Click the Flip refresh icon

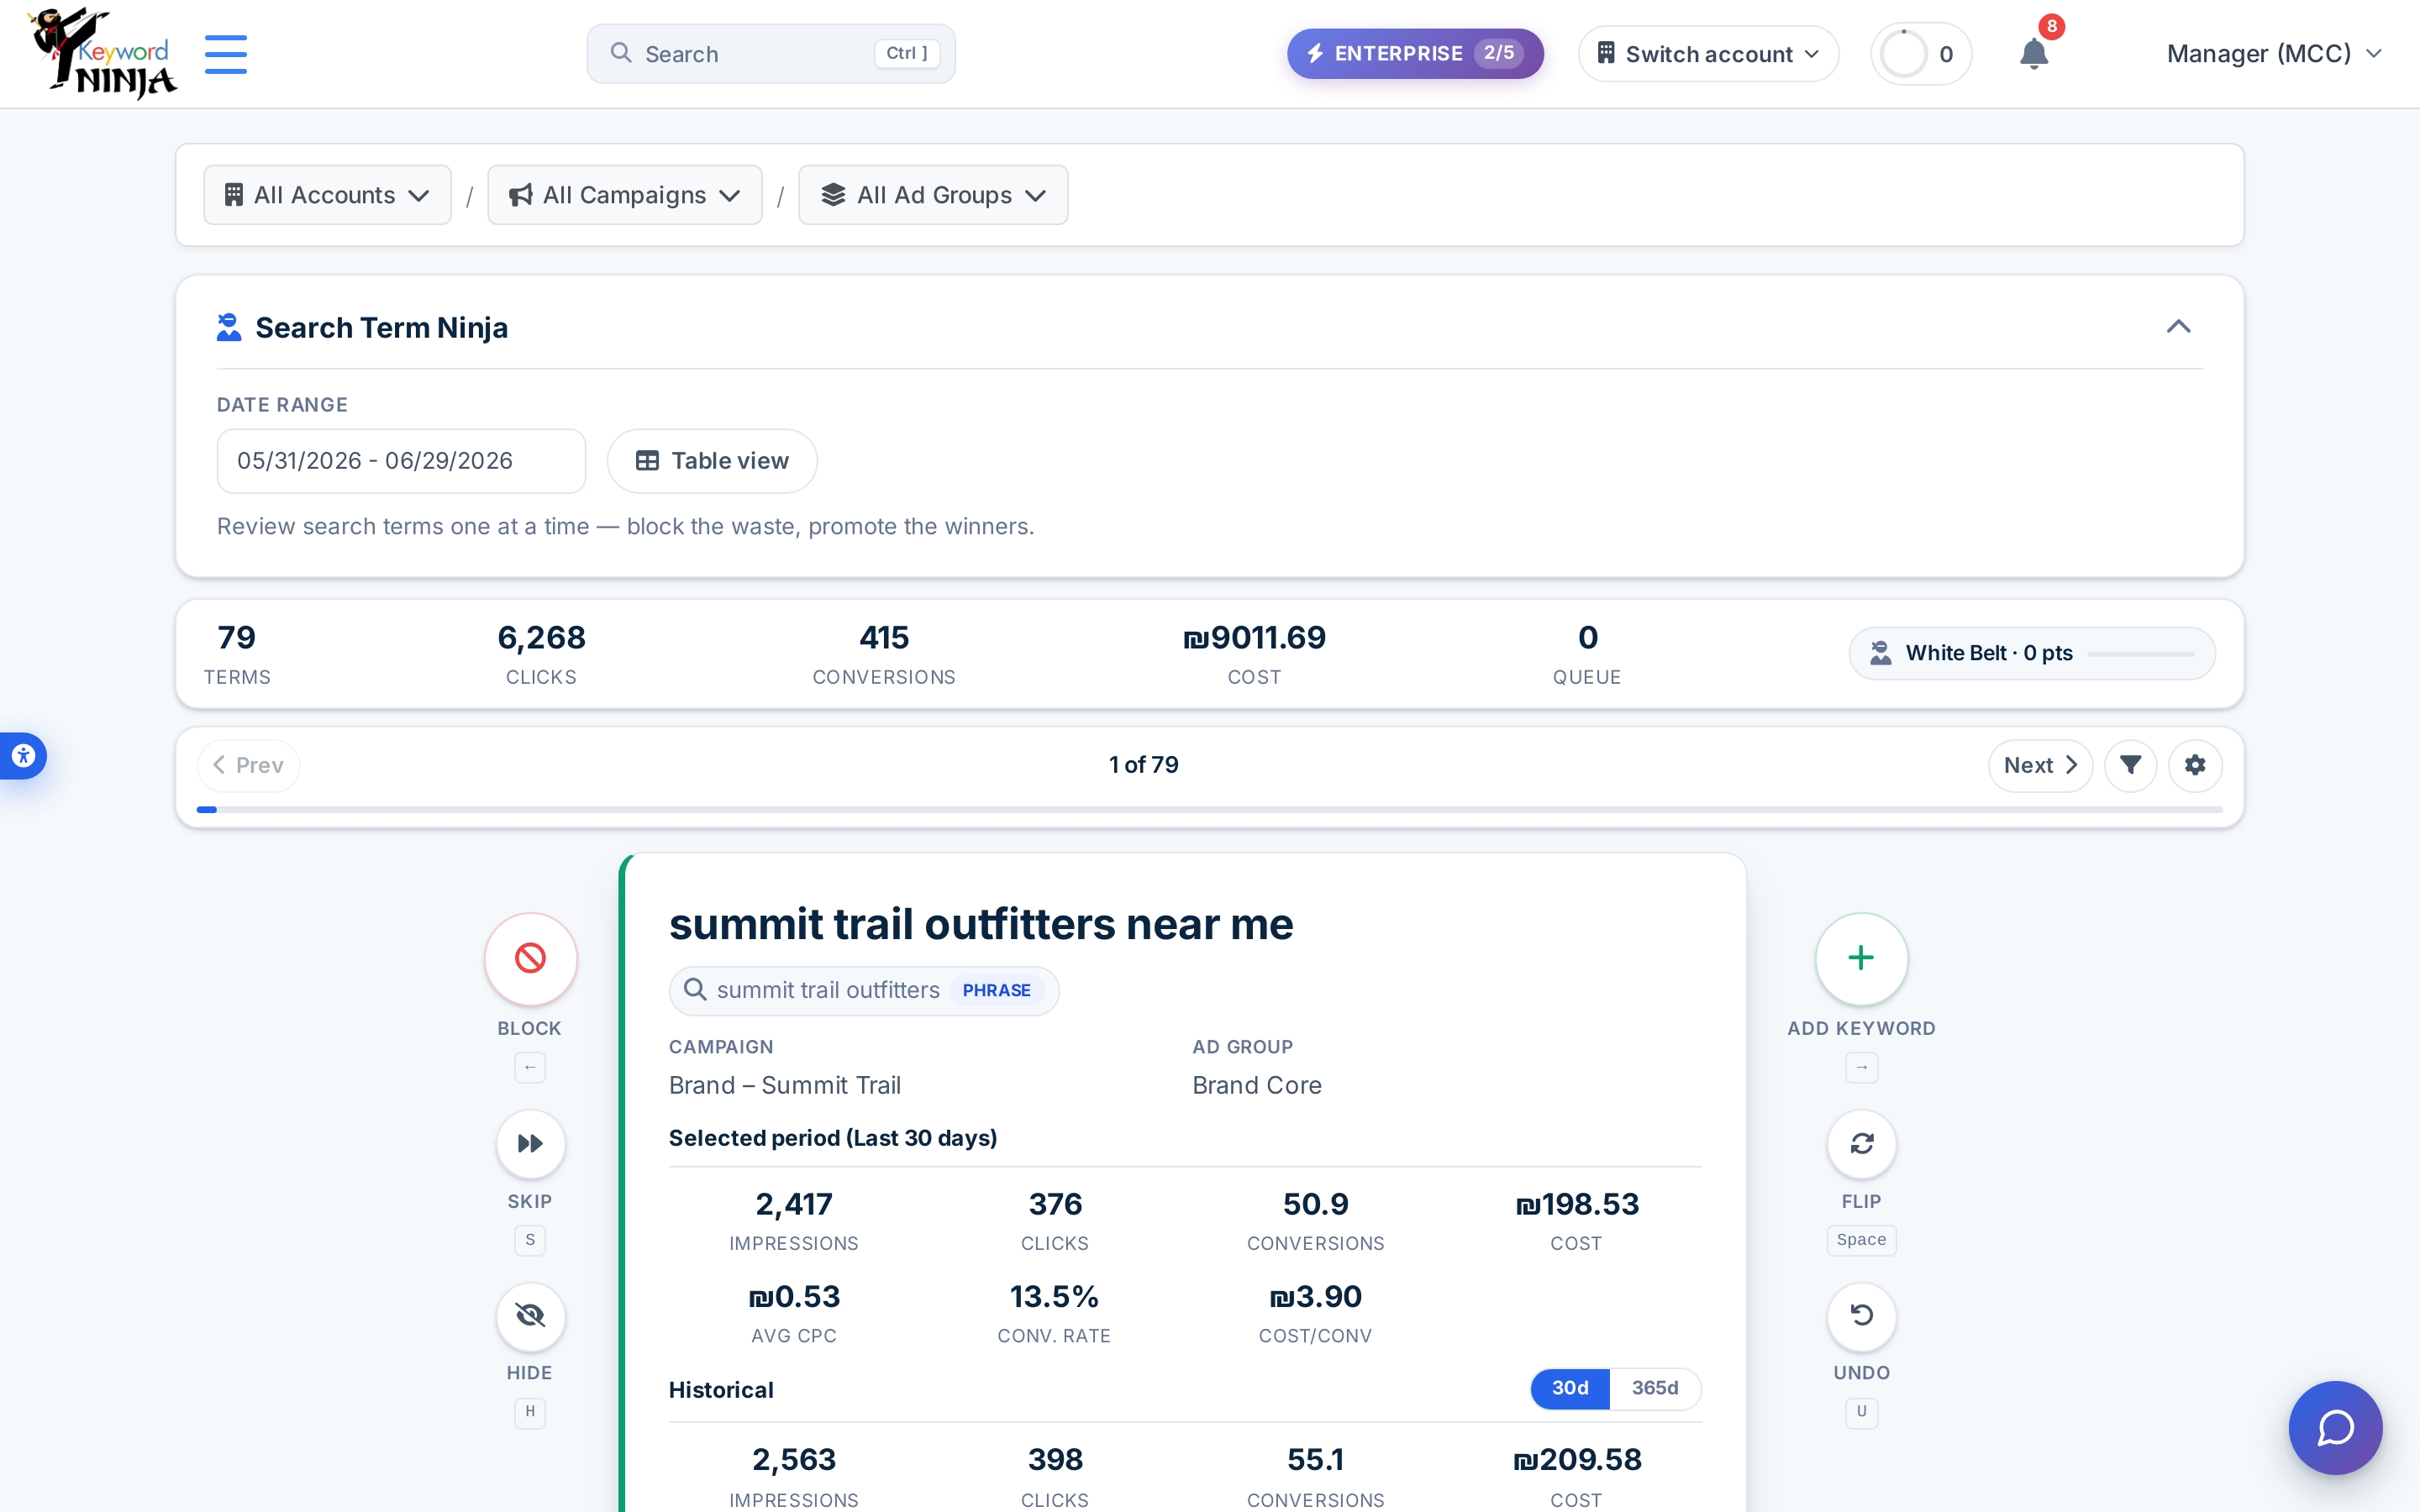(1861, 1143)
